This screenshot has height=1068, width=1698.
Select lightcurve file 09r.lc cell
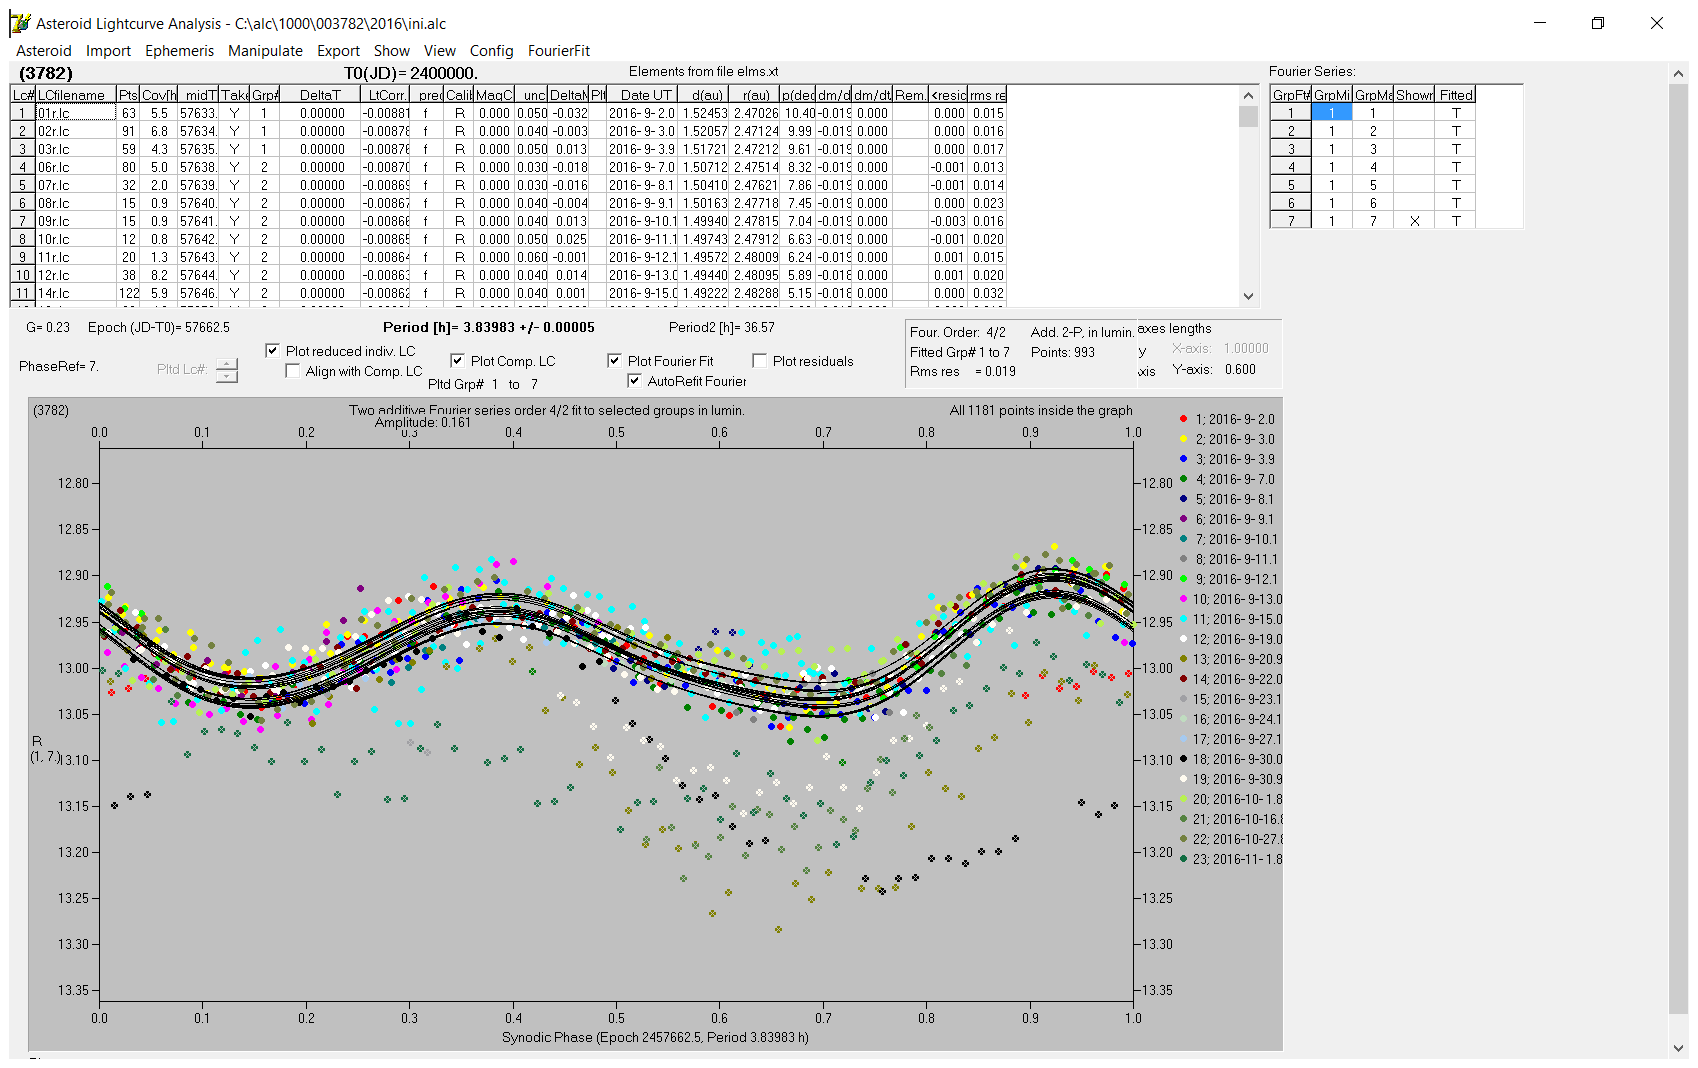tap(76, 221)
